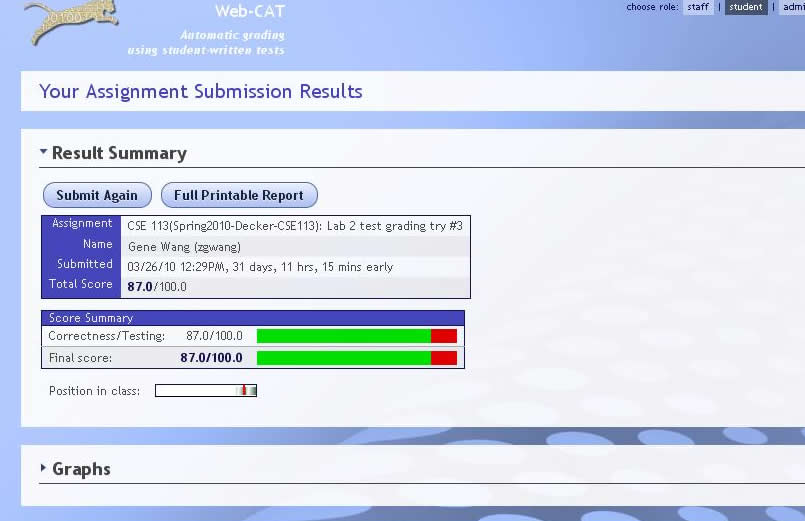The height and width of the screenshot is (521, 805).
Task: Click red portion of Correctness/Testing bar
Action: (x=443, y=336)
